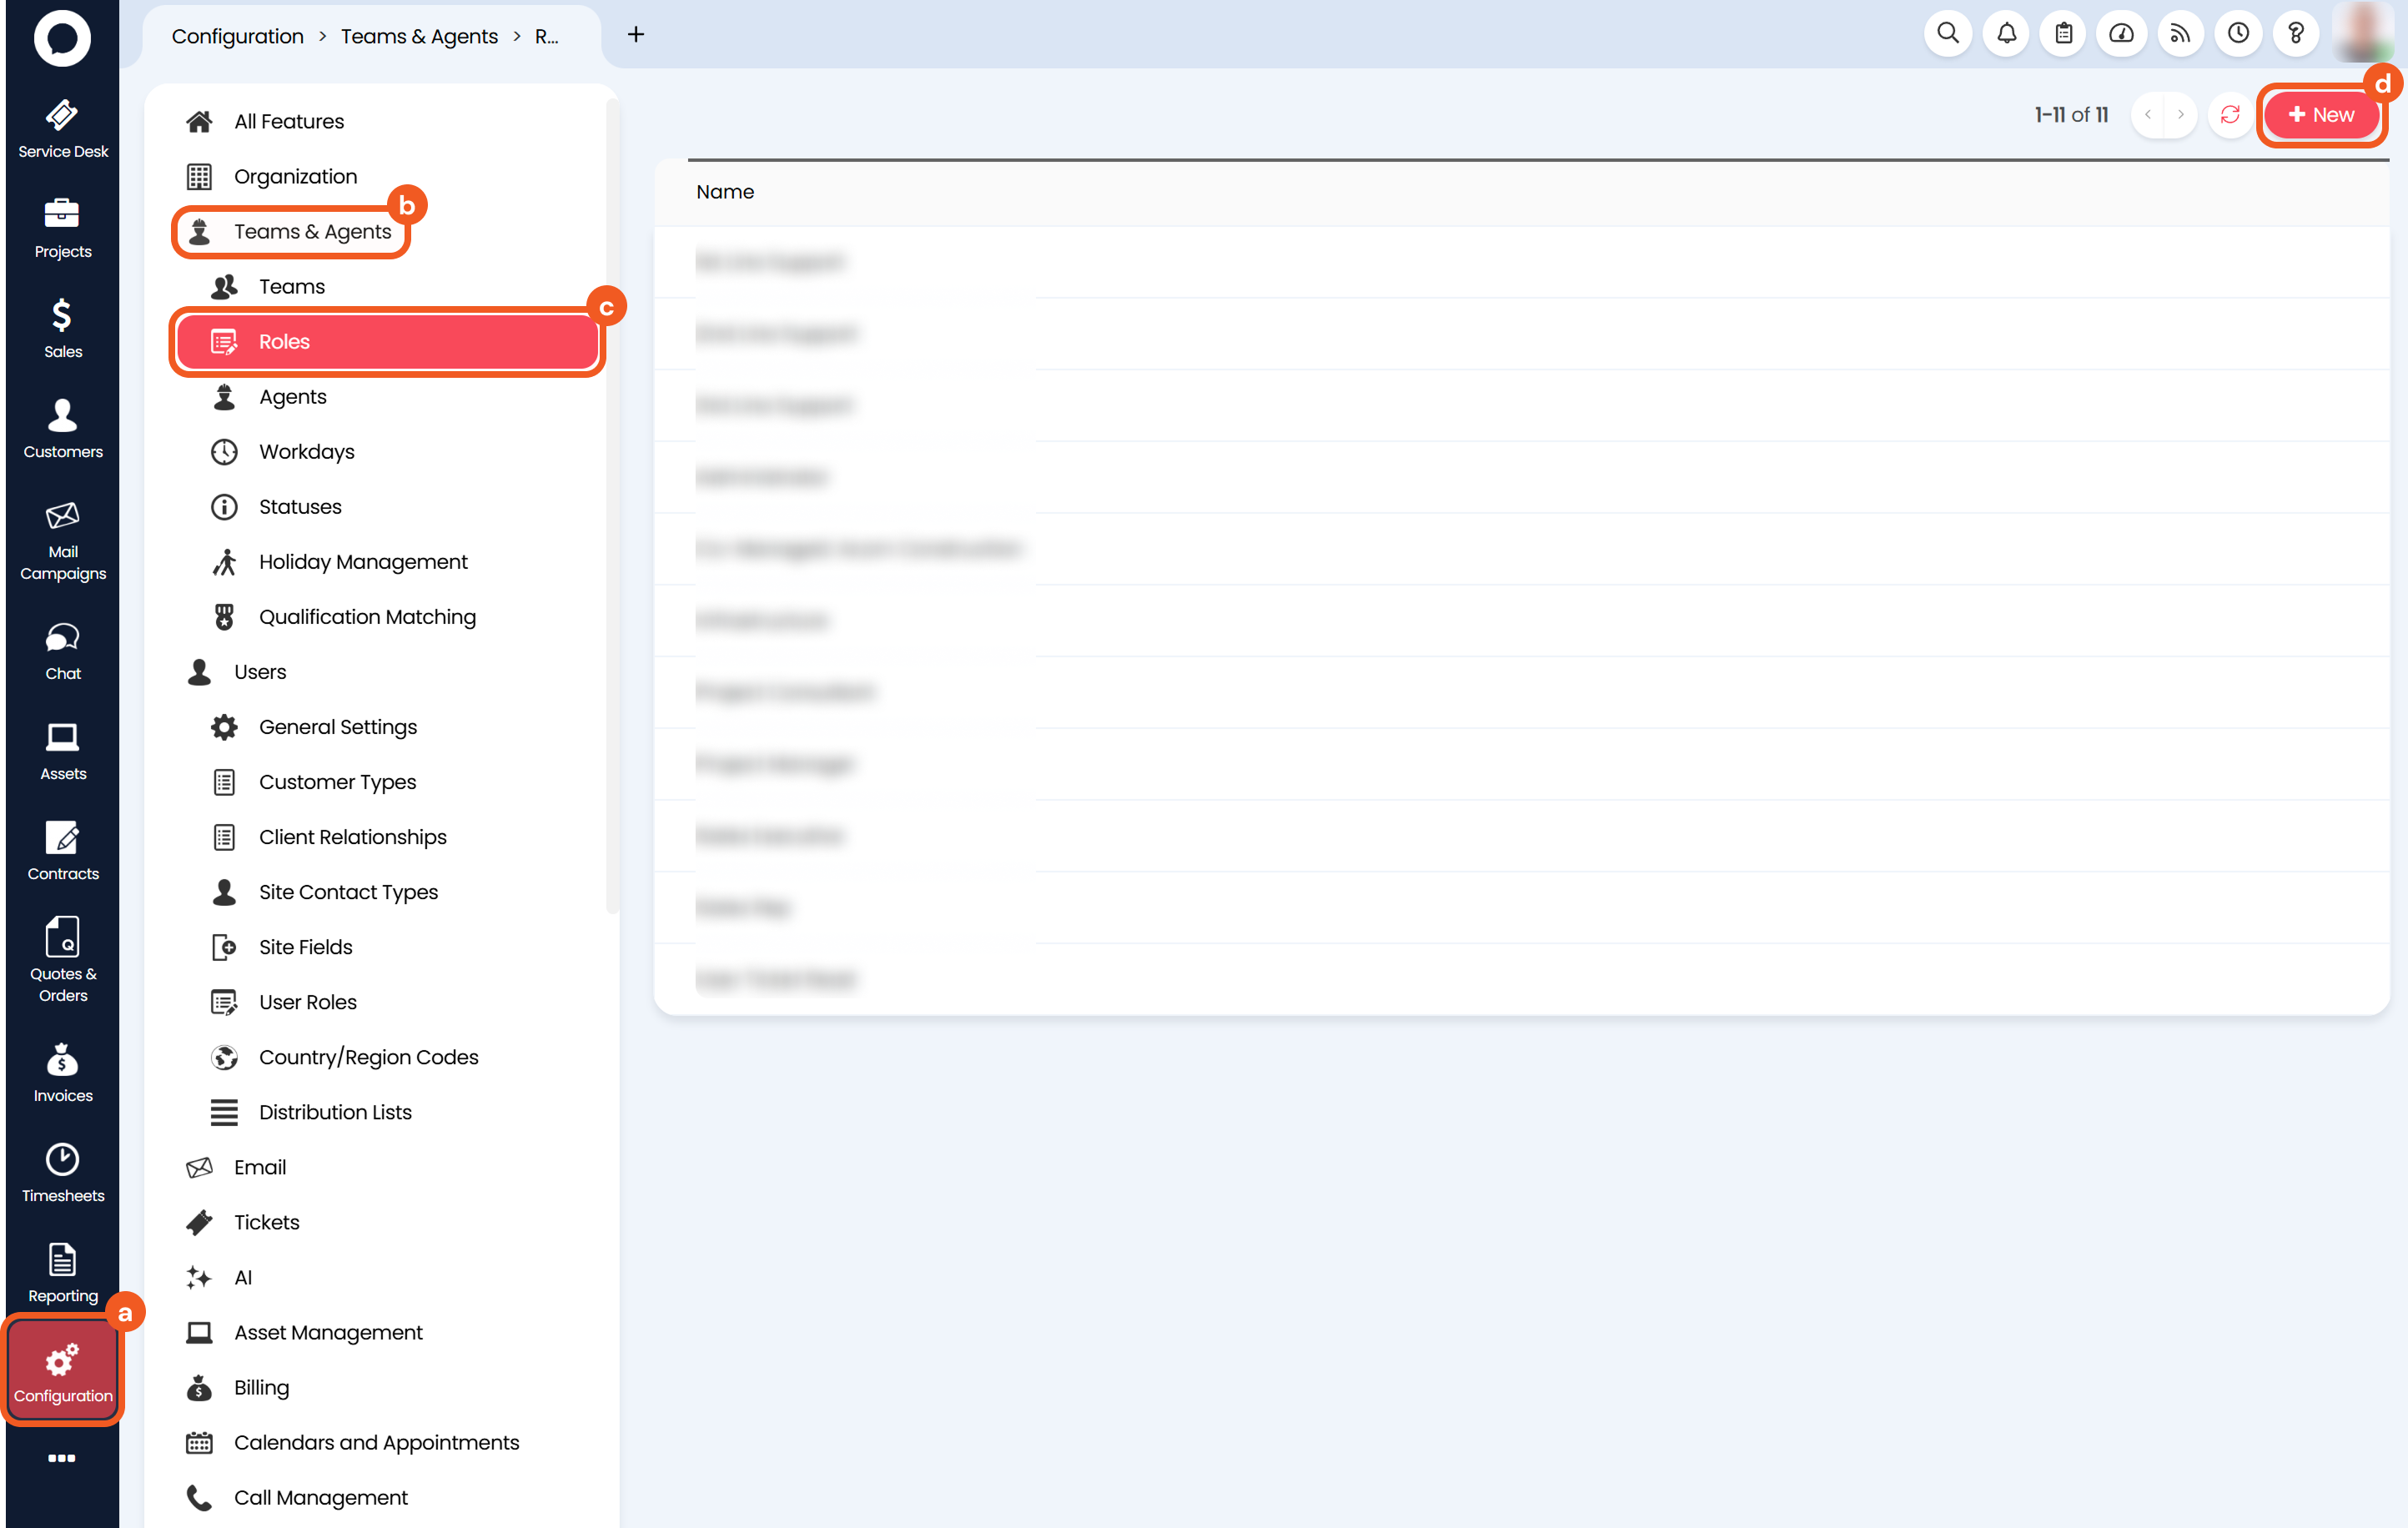
Task: Select Agents in the configuration menu
Action: pos(292,397)
